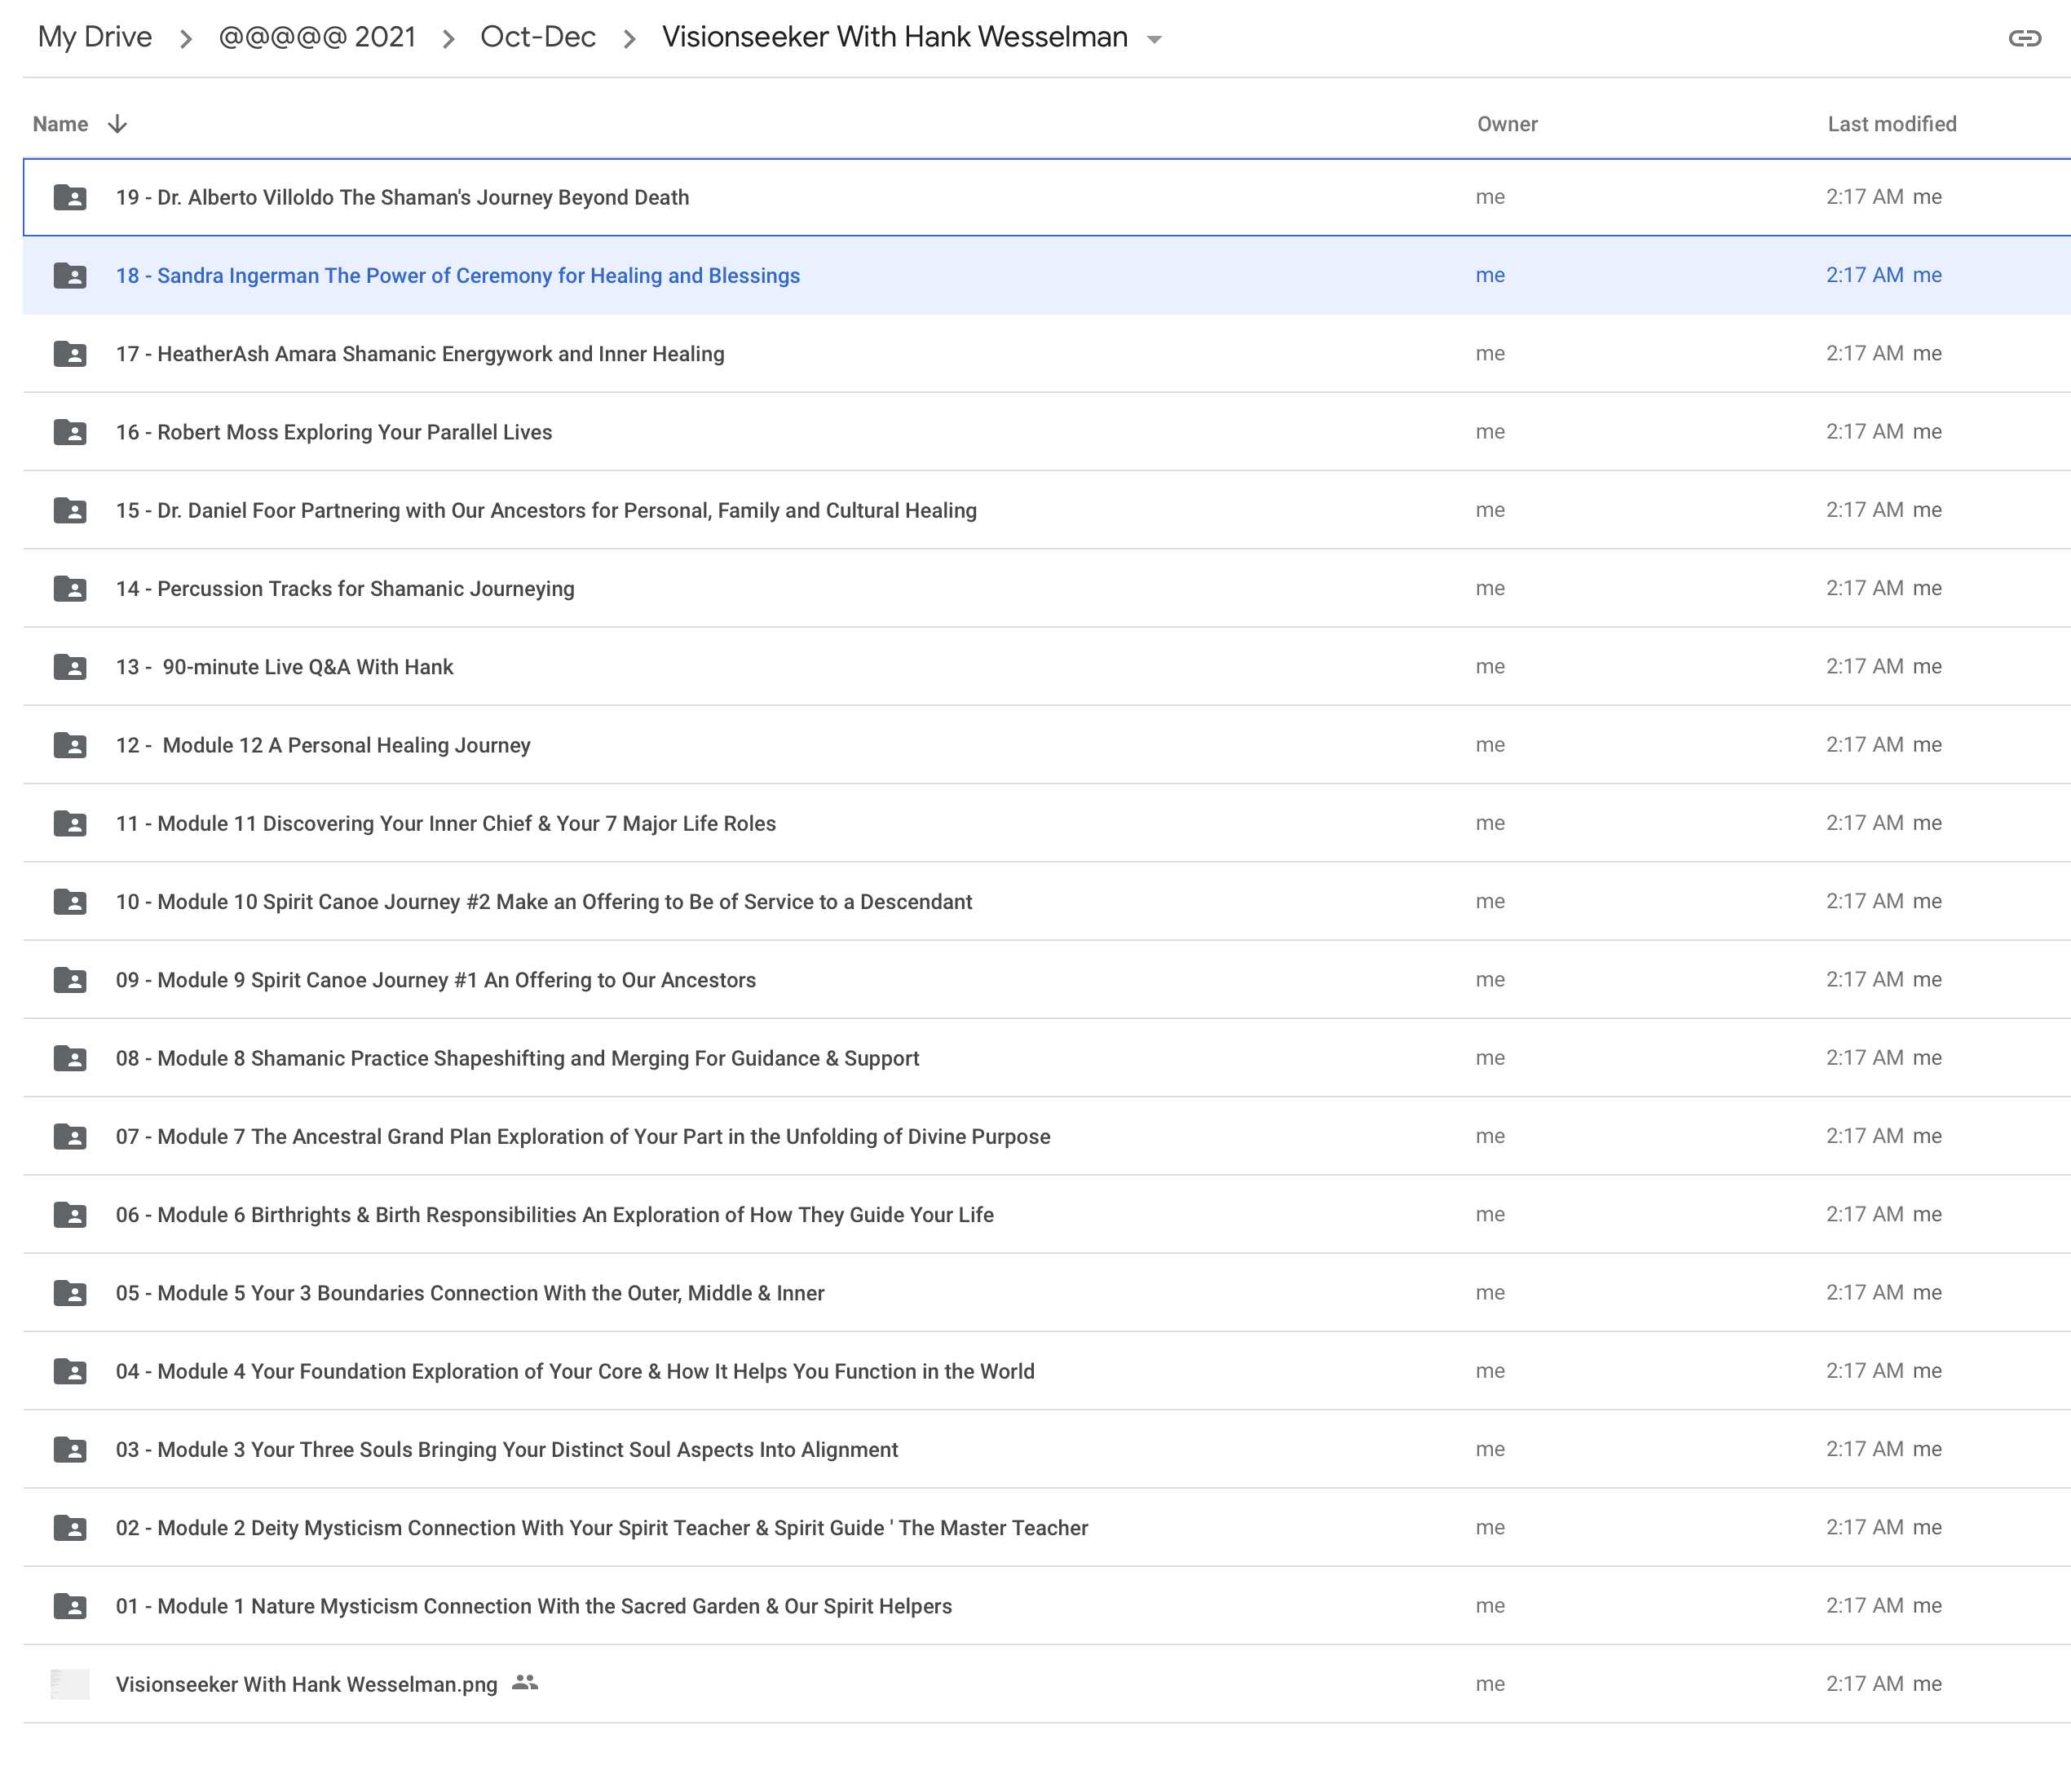Click owner 'me' in the 01 - Module 1 row
2071x1792 pixels.
[1490, 1606]
